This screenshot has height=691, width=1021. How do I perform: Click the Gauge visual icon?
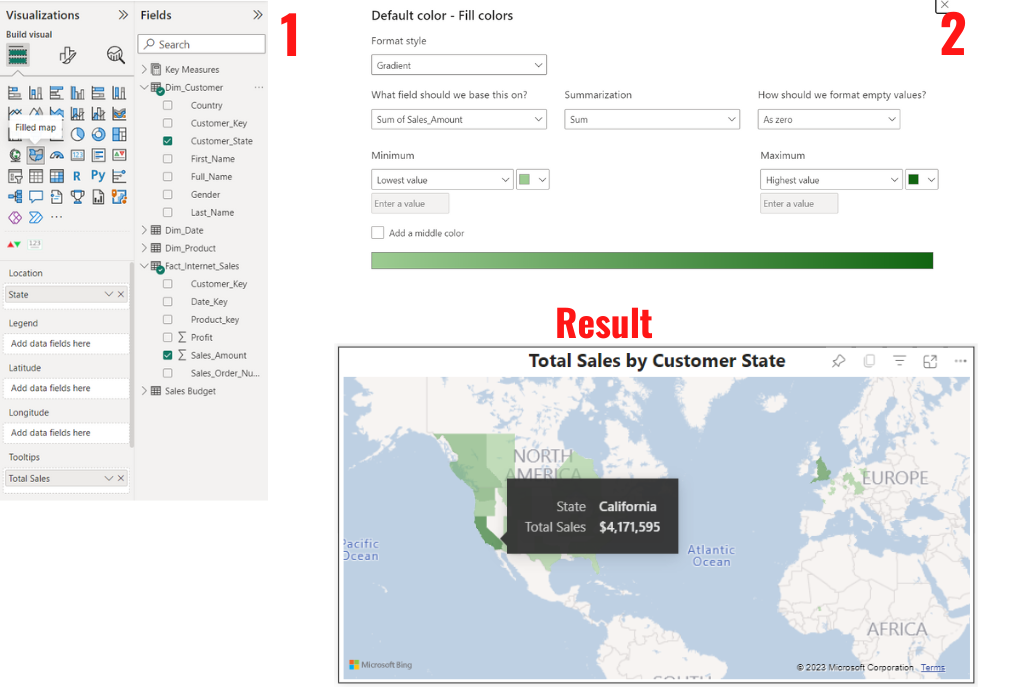coord(56,155)
